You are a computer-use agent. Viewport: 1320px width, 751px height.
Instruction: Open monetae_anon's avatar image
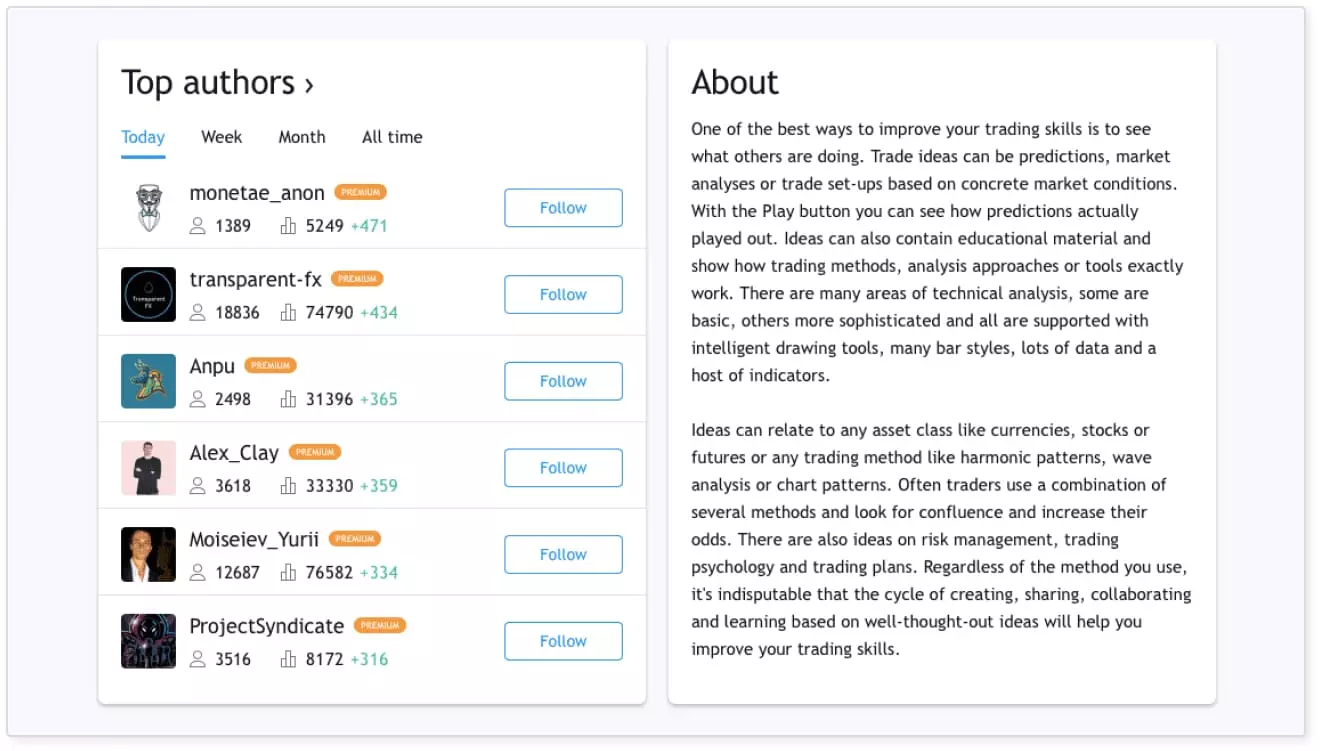pyautogui.click(x=148, y=208)
